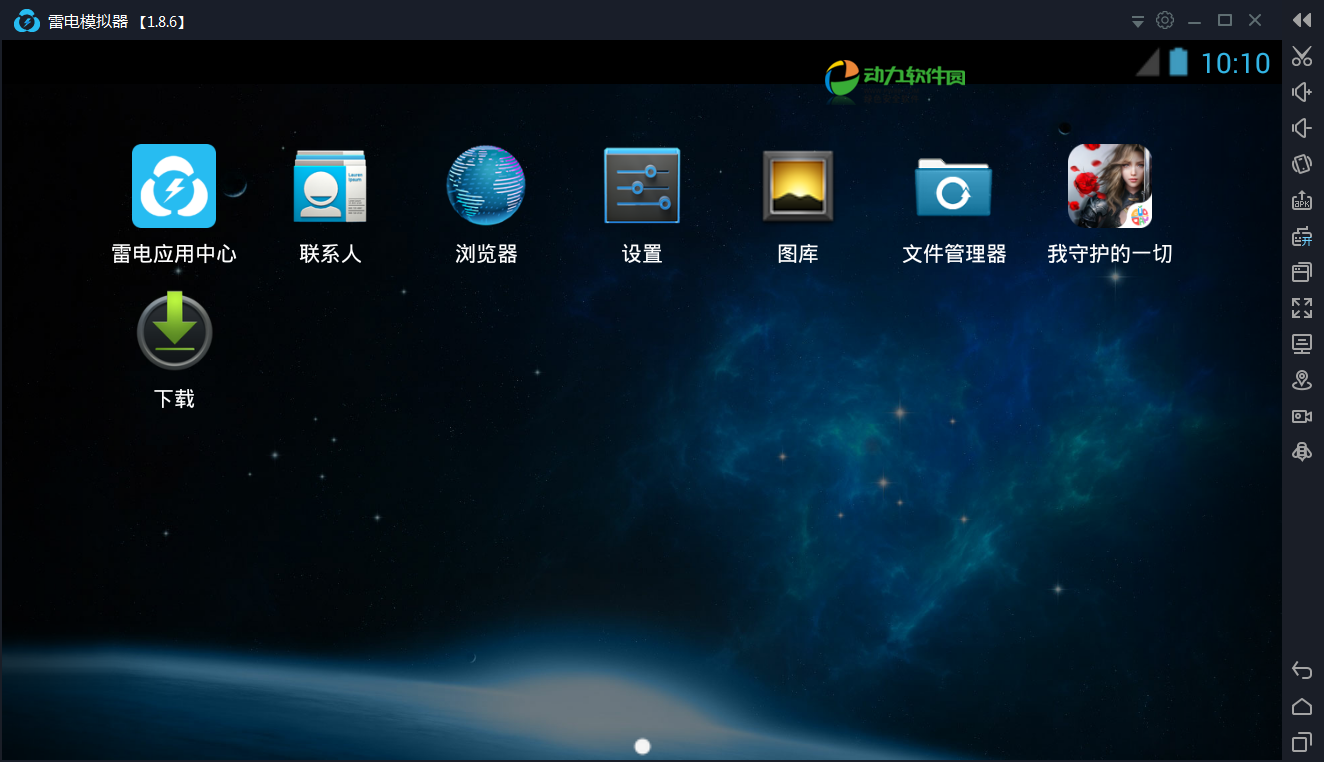Click the home screen page indicator dot

[643, 746]
